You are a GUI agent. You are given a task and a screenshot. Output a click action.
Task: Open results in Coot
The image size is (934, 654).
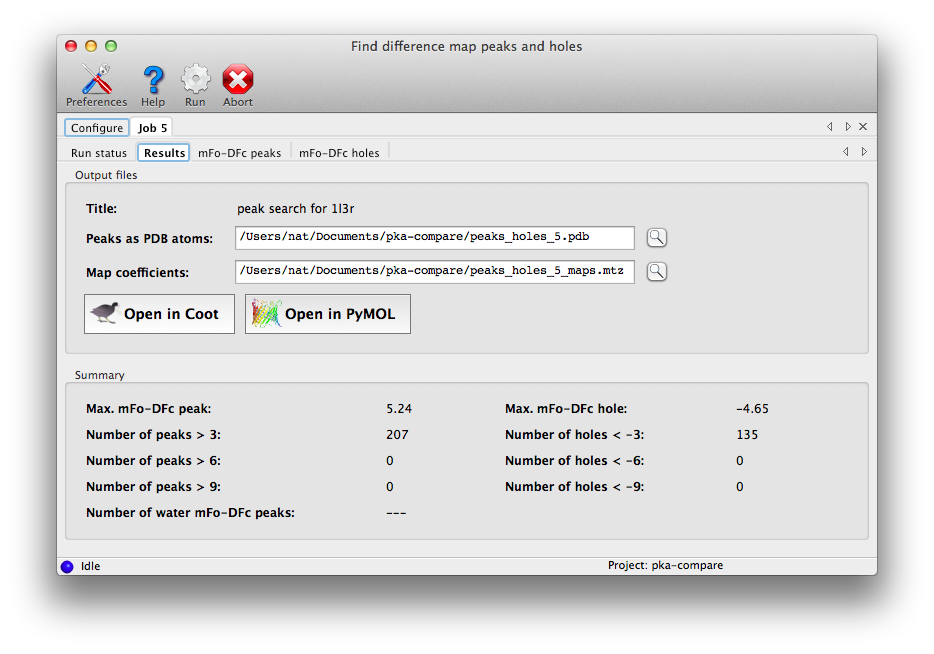point(159,314)
